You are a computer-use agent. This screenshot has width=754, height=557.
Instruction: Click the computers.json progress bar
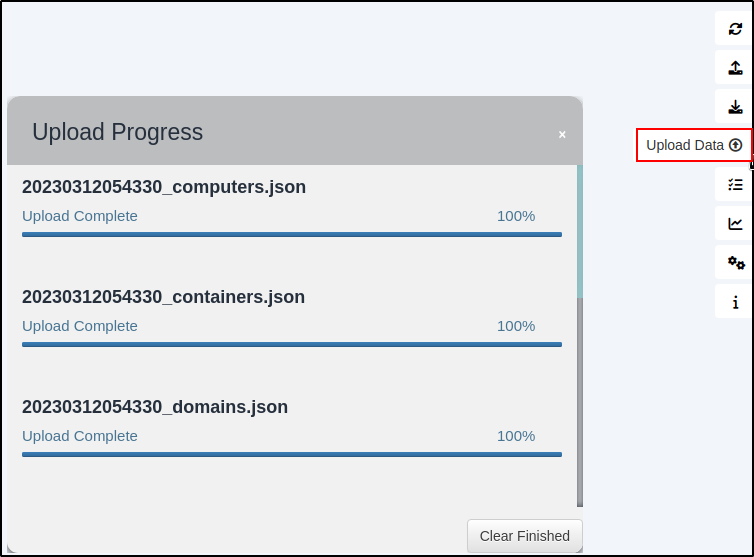click(x=292, y=235)
